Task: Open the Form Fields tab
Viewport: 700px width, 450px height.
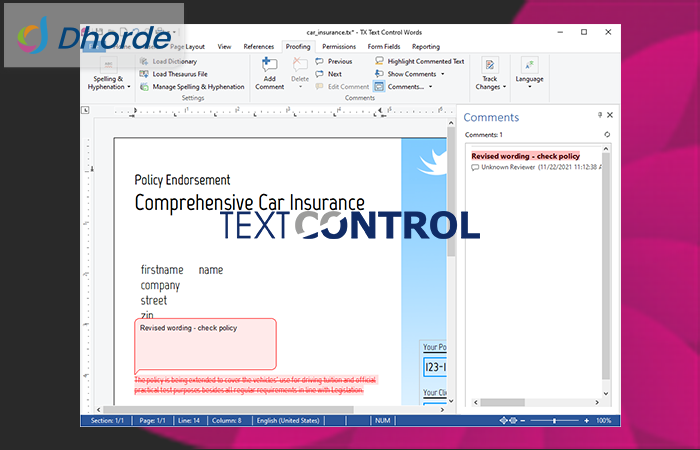Action: [383, 46]
